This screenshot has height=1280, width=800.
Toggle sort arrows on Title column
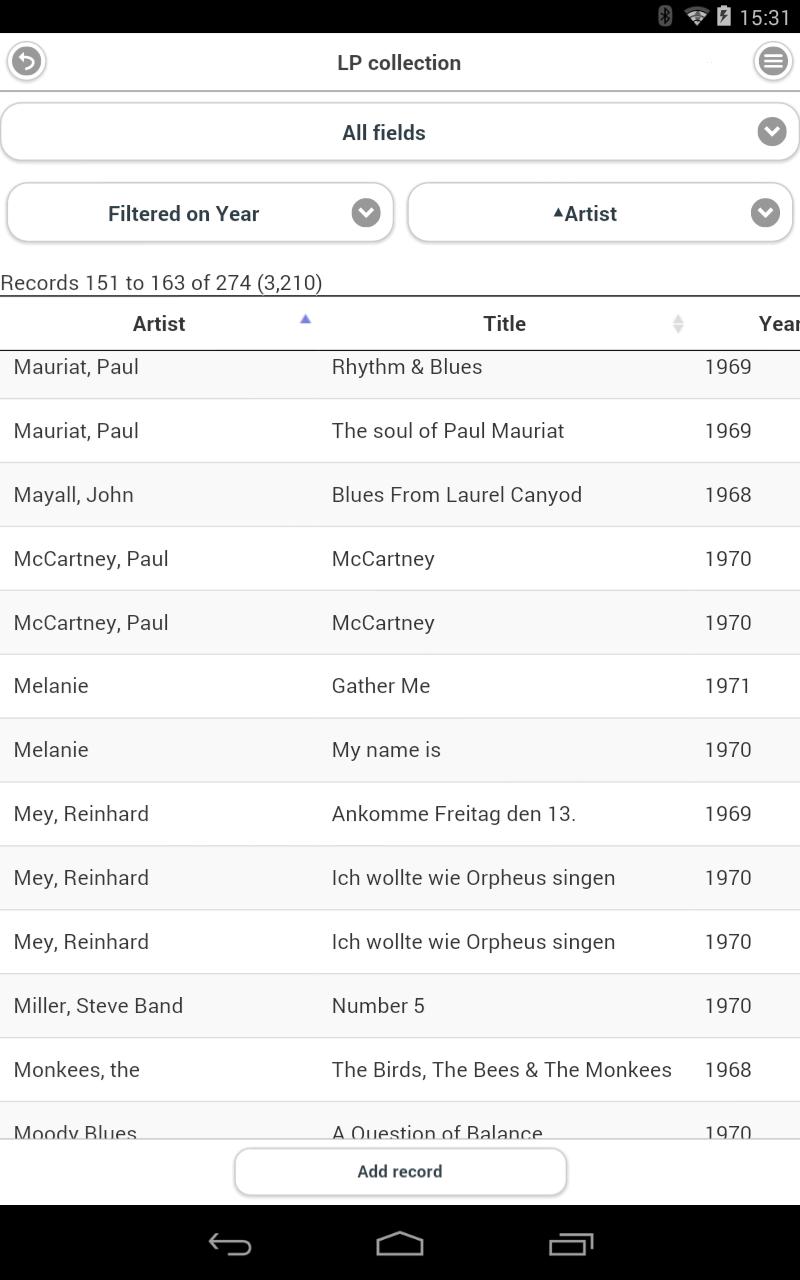(x=678, y=323)
